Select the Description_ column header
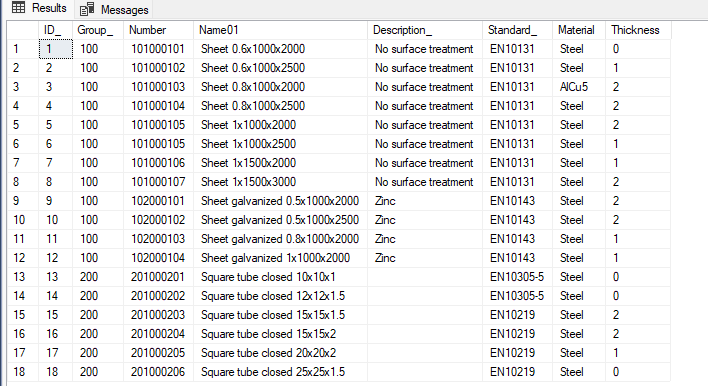The image size is (708, 386). (425, 30)
